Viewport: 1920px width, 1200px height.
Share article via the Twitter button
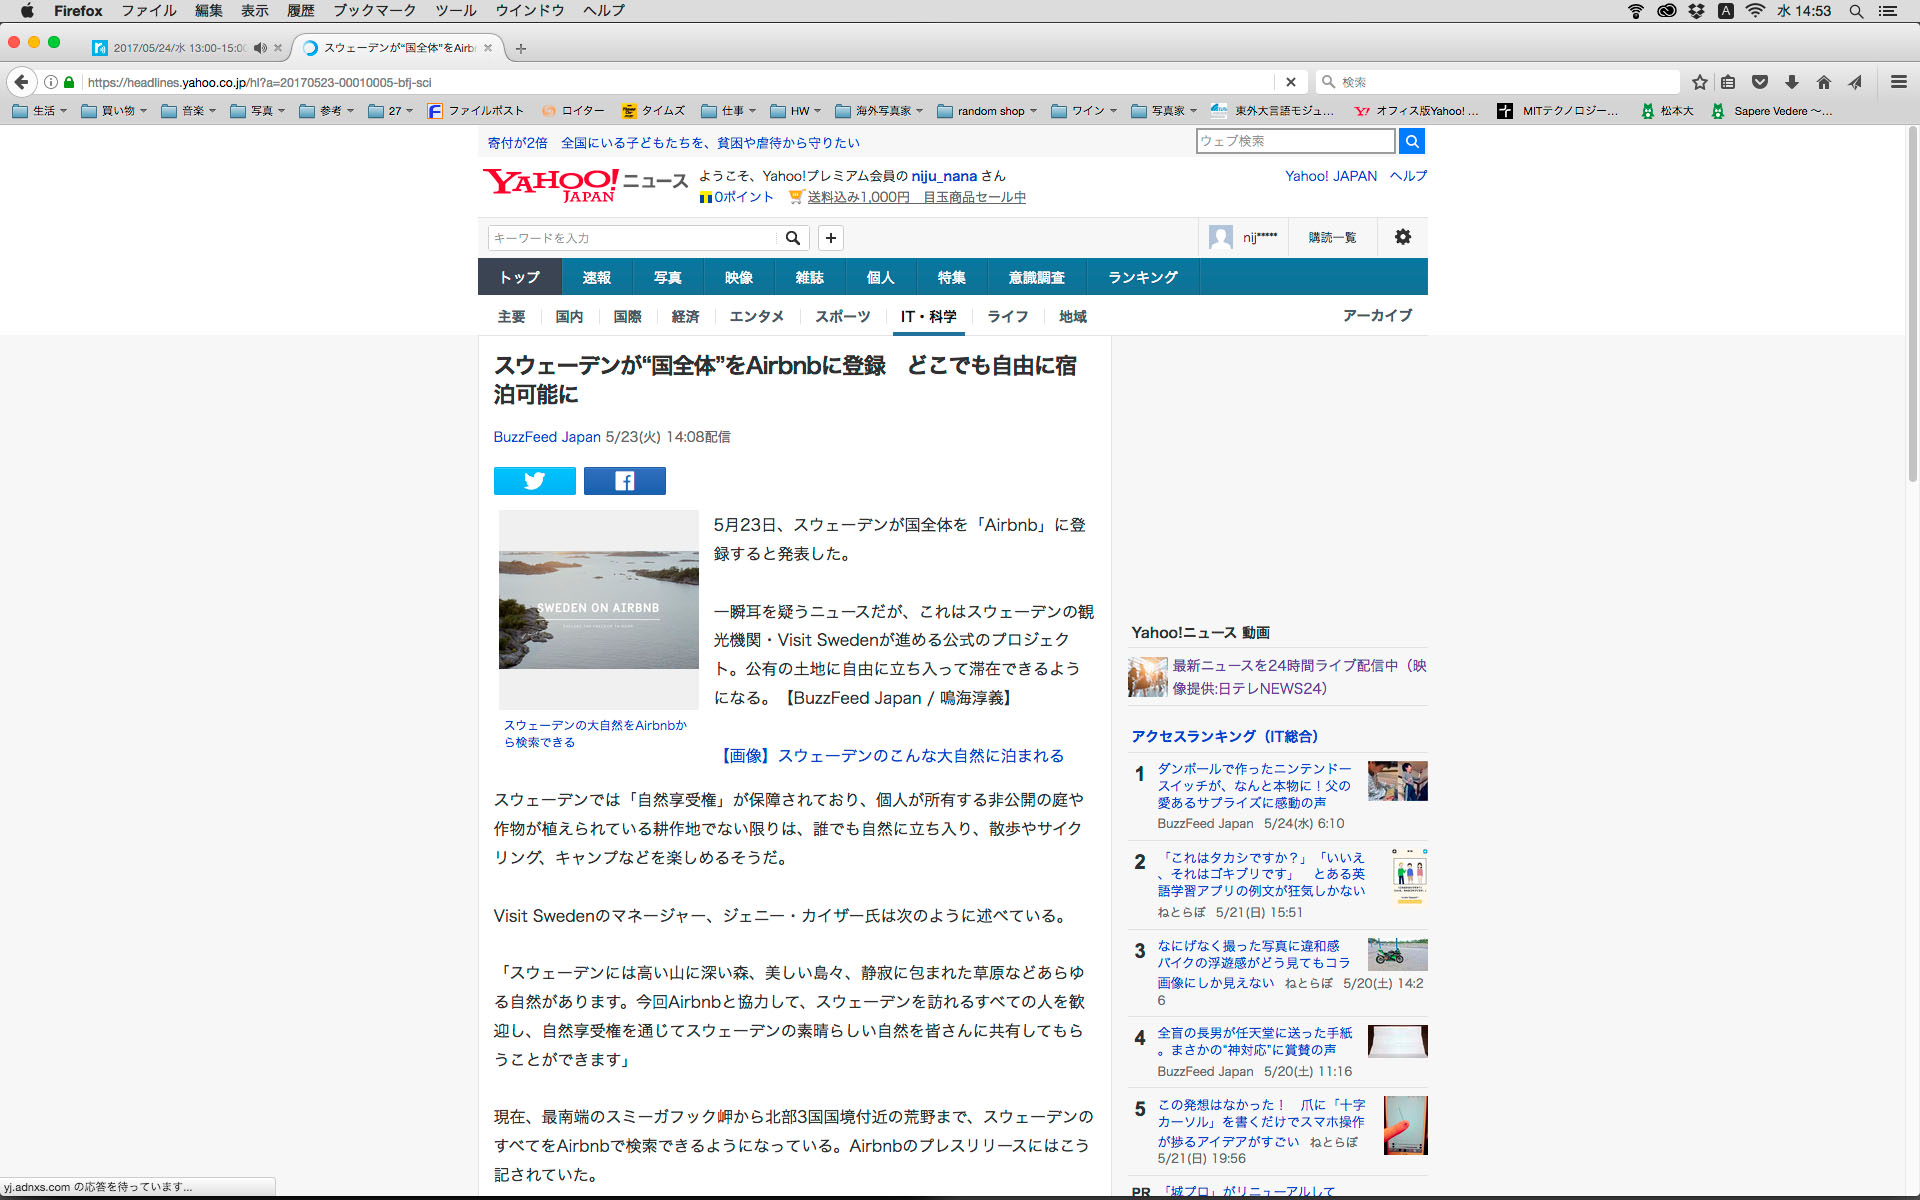(534, 481)
